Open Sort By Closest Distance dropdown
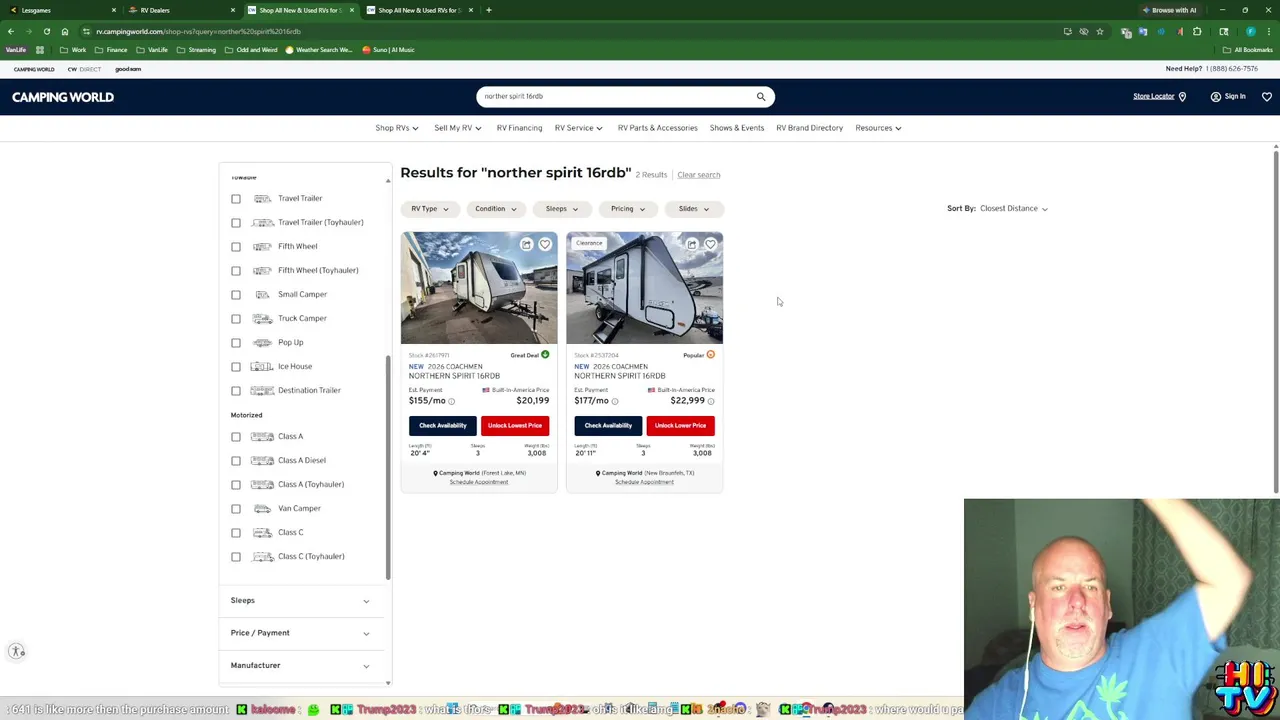Image resolution: width=1280 pixels, height=720 pixels. [1014, 209]
